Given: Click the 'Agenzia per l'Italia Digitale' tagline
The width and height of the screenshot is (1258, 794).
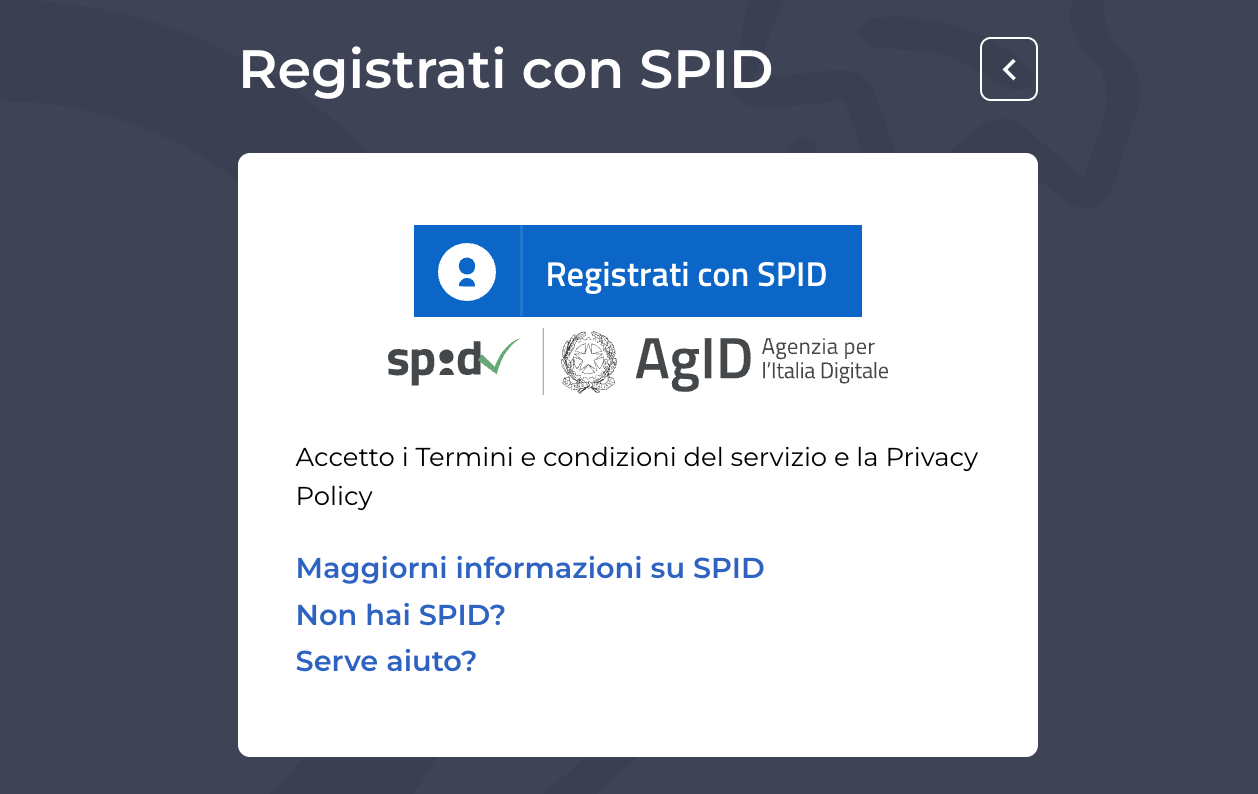Looking at the screenshot, I should [824, 360].
